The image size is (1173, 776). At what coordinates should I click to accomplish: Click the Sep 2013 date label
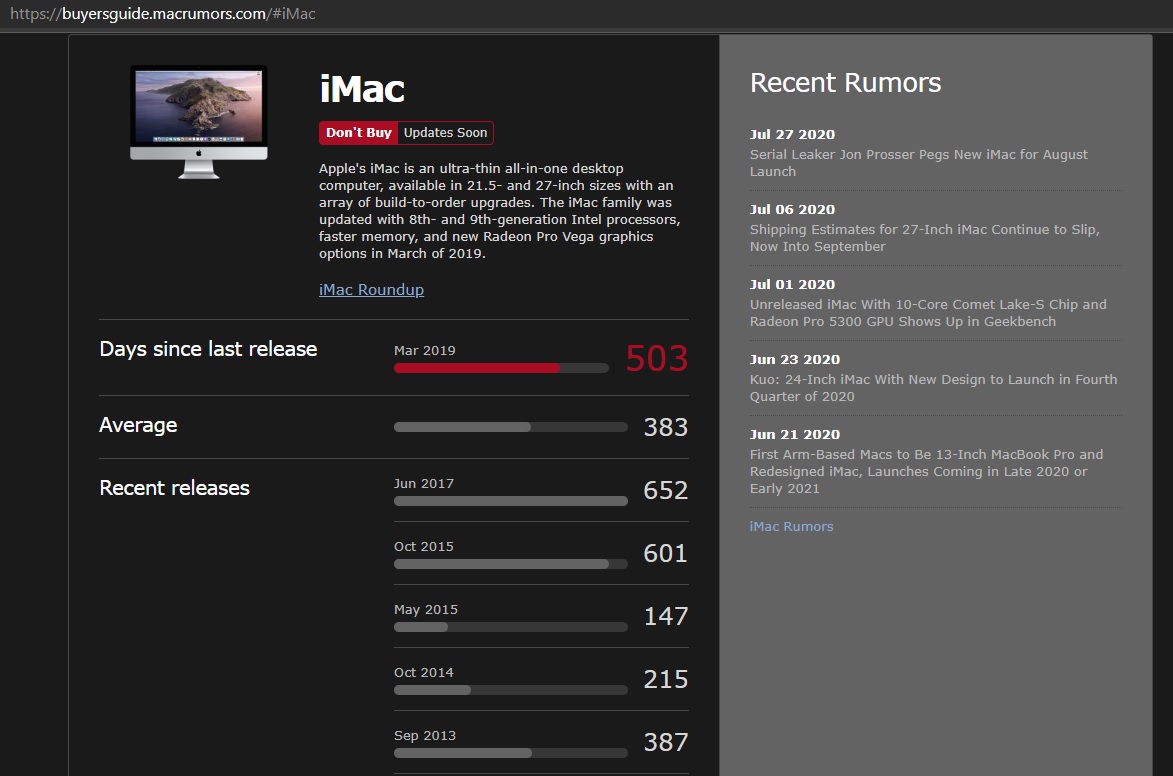425,736
